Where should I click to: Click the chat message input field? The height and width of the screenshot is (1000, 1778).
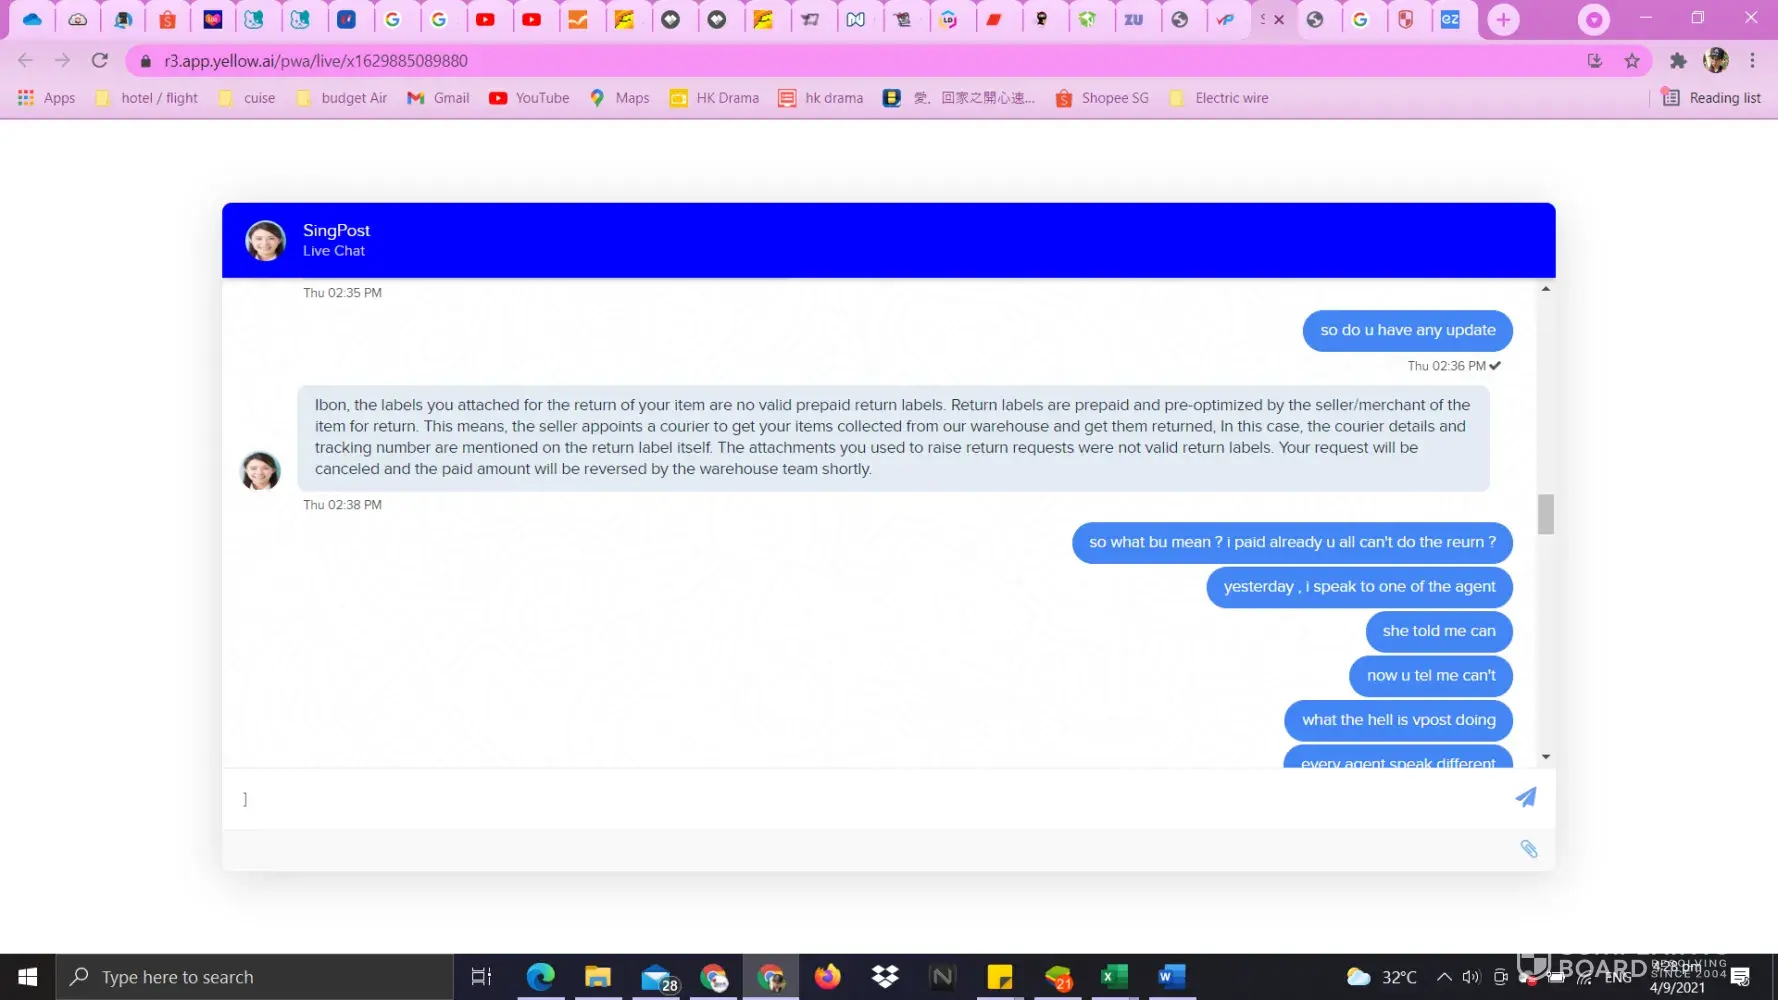tap(870, 798)
